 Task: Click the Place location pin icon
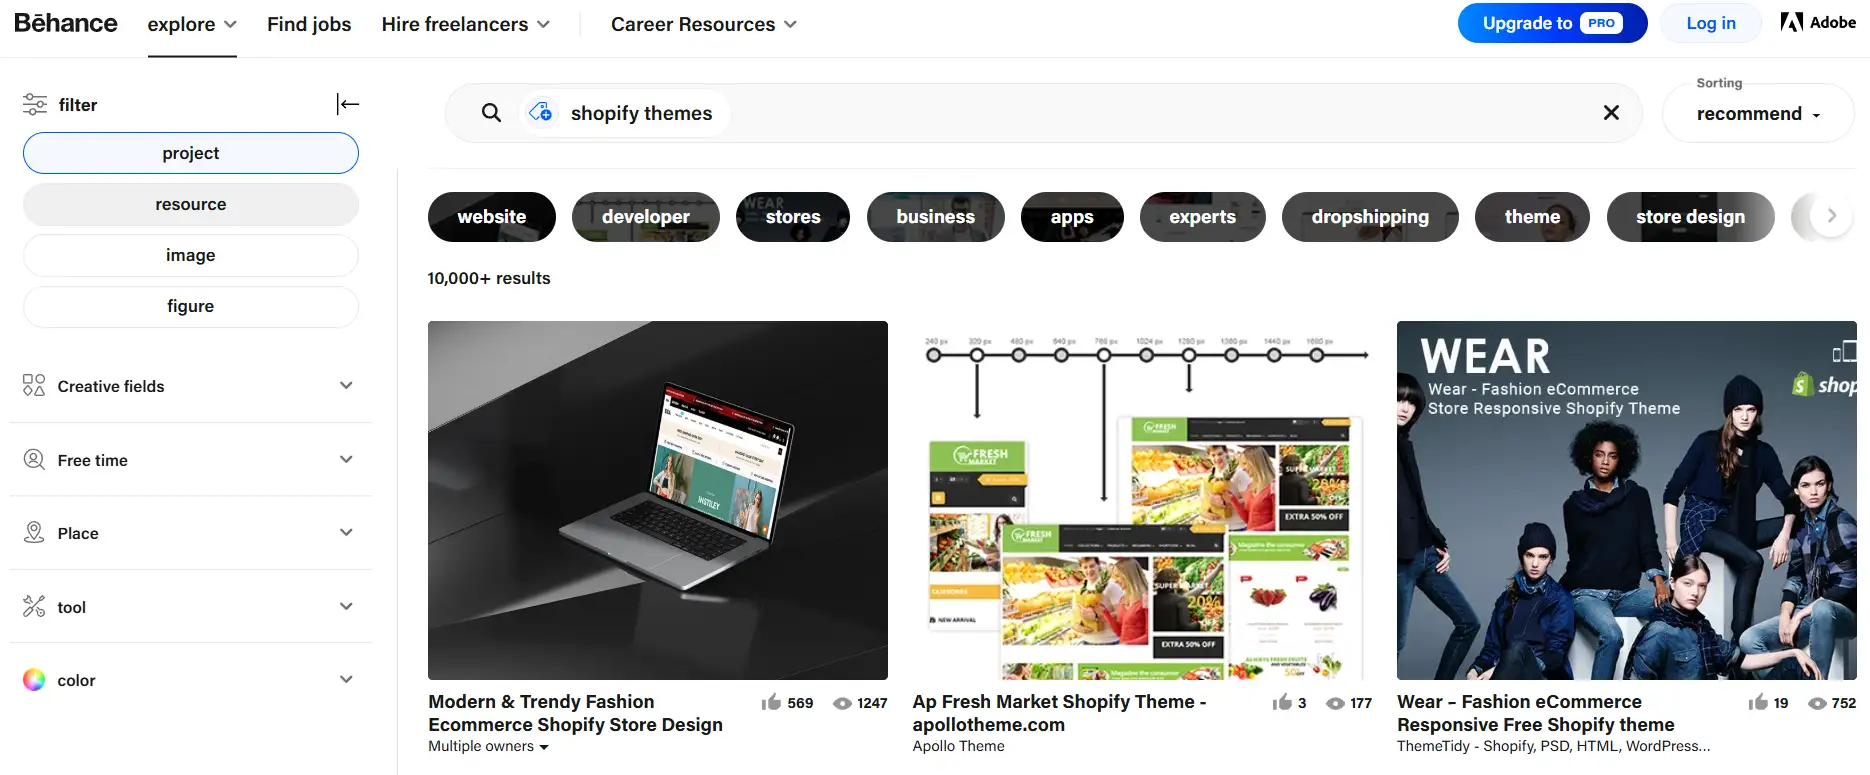click(34, 532)
